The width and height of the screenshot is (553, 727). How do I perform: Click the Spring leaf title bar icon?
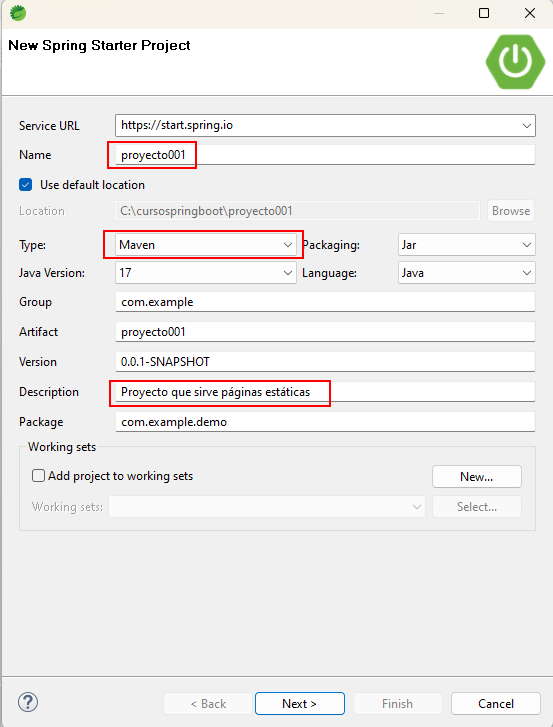click(x=18, y=13)
